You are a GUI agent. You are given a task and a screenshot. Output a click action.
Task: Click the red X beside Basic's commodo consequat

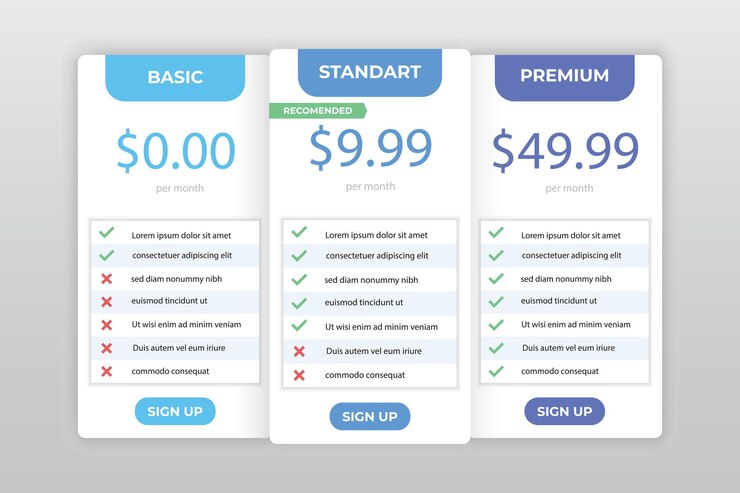107,371
